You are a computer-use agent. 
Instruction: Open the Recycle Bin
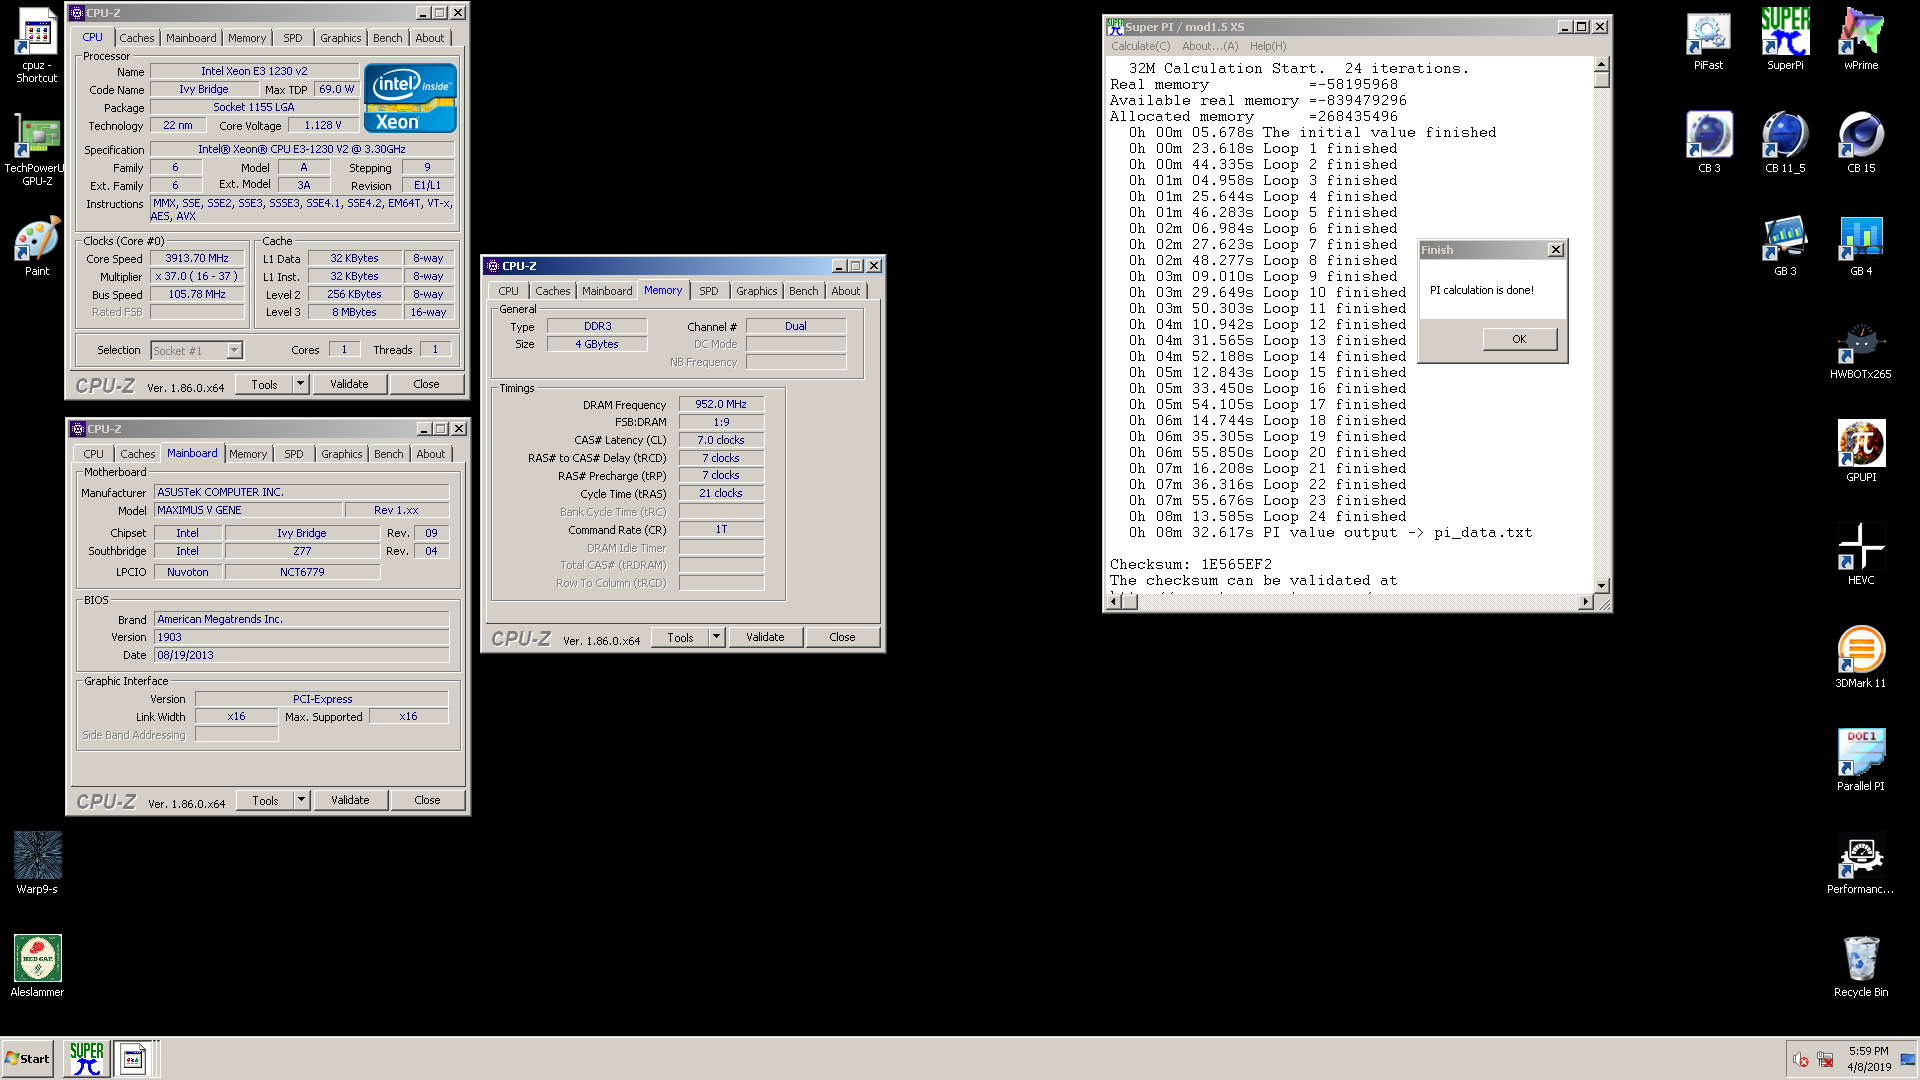point(1861,967)
